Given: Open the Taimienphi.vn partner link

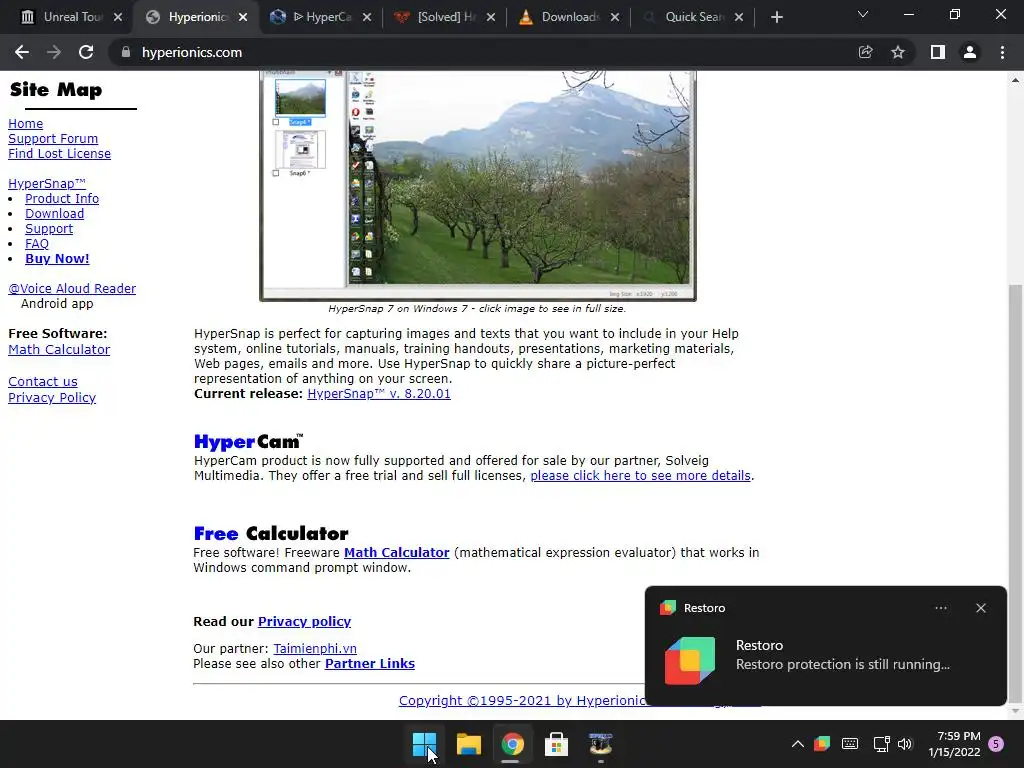Looking at the screenshot, I should pos(315,648).
